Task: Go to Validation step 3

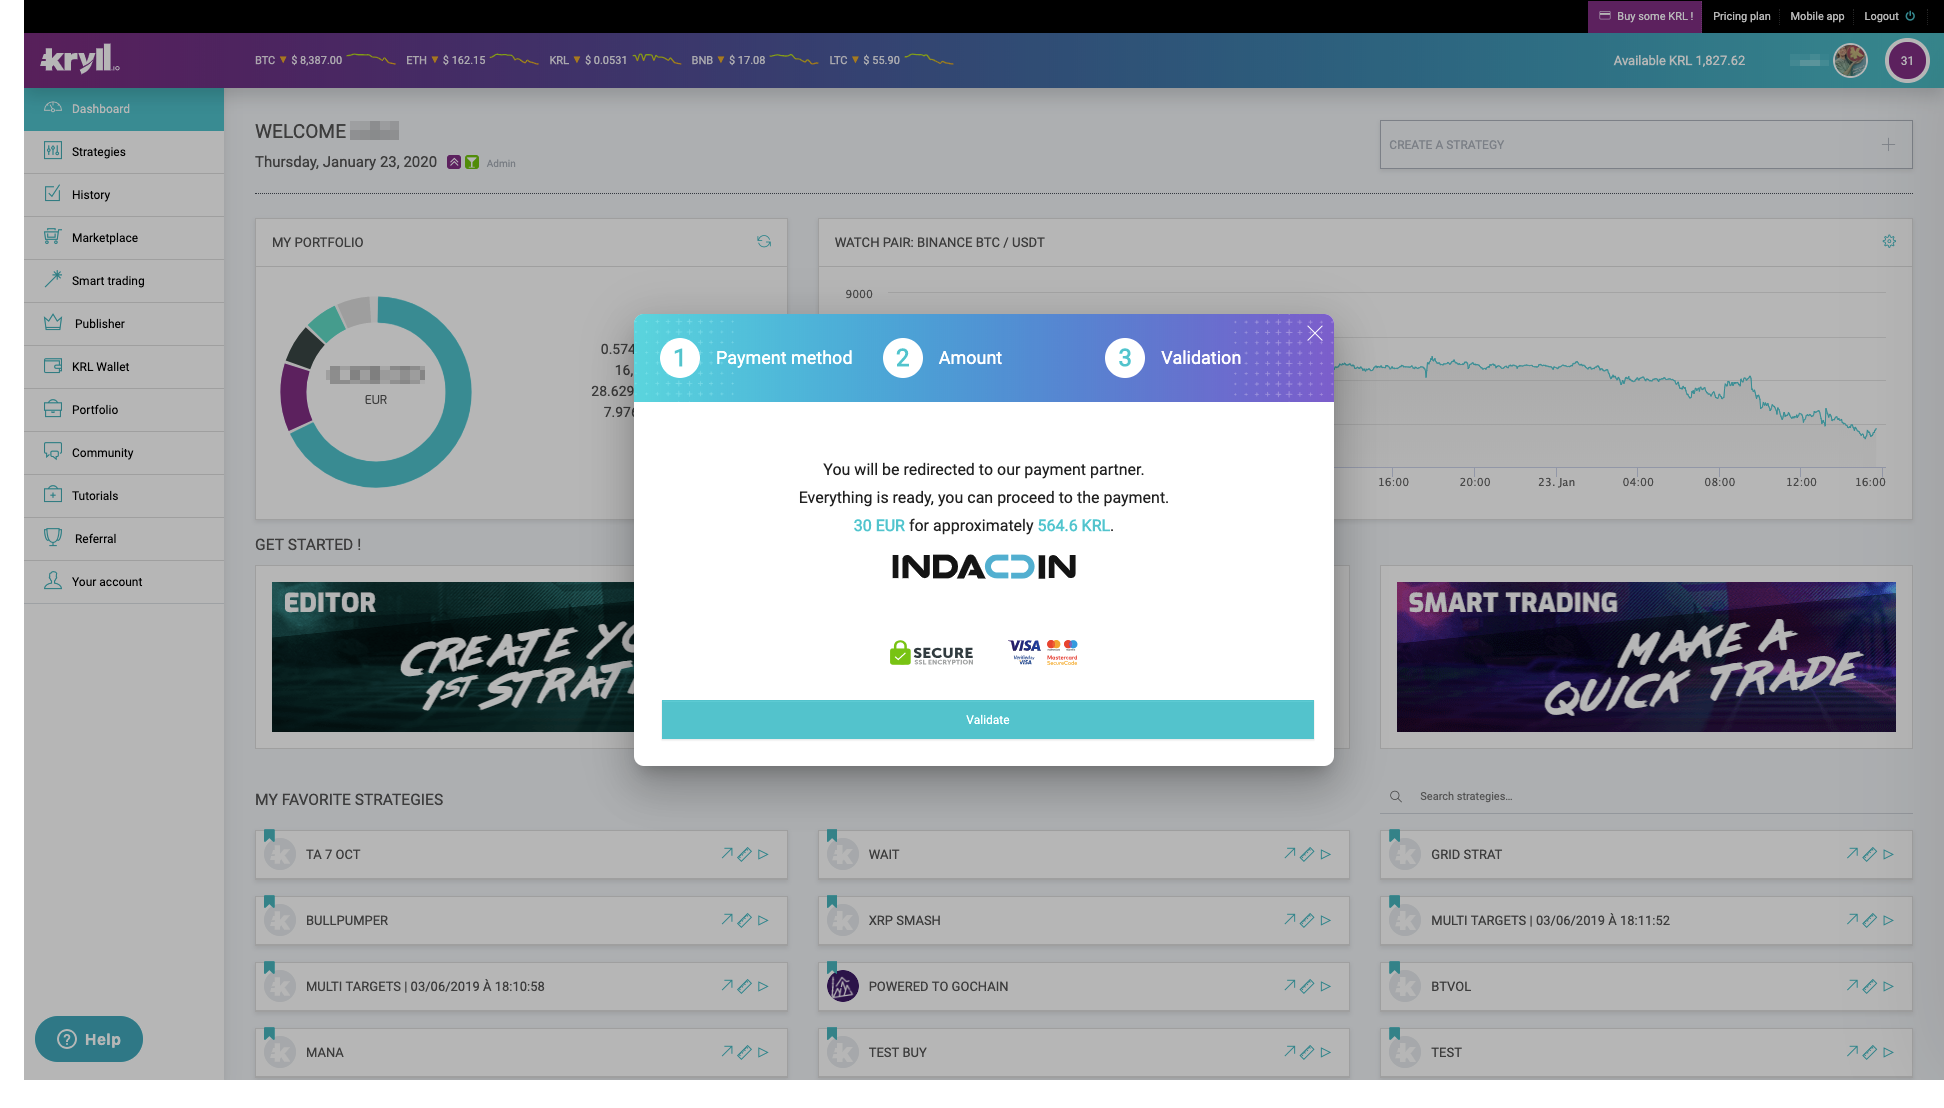Action: click(1172, 358)
